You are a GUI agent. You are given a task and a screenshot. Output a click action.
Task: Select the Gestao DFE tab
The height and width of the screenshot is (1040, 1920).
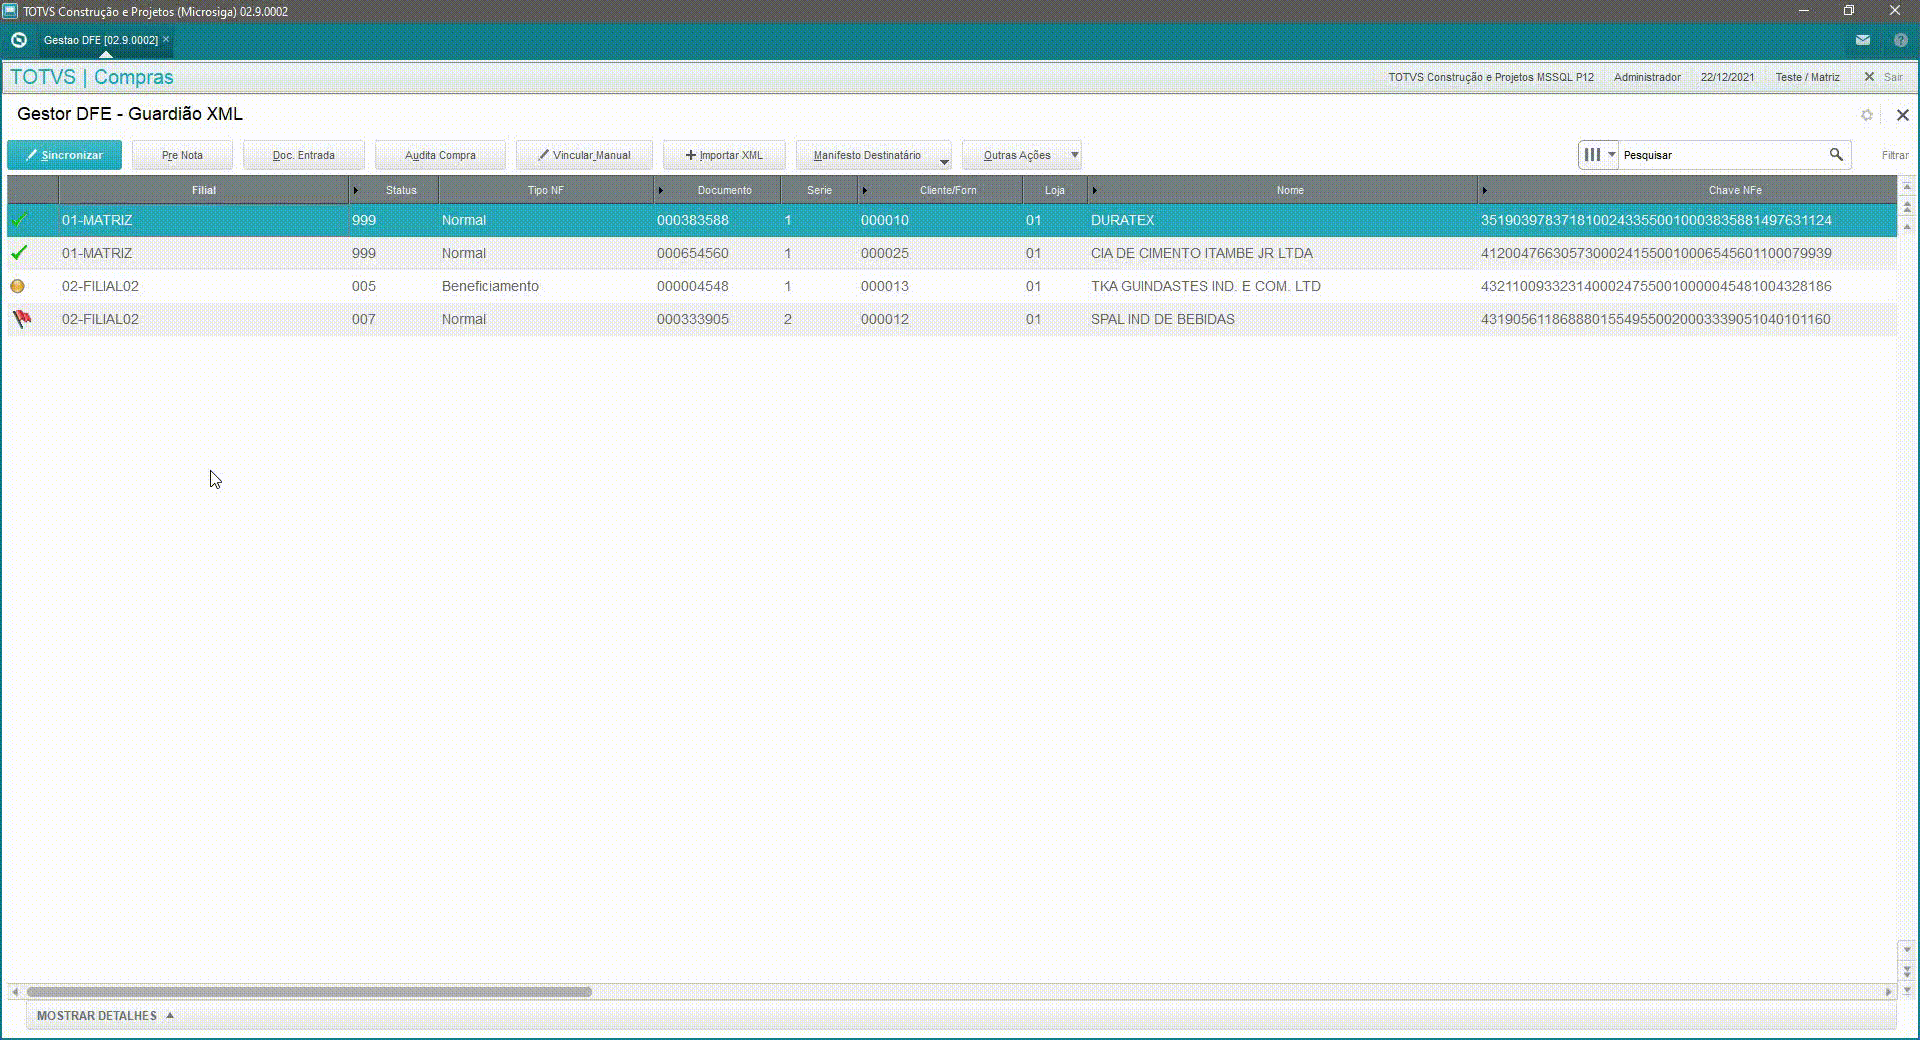(100, 40)
